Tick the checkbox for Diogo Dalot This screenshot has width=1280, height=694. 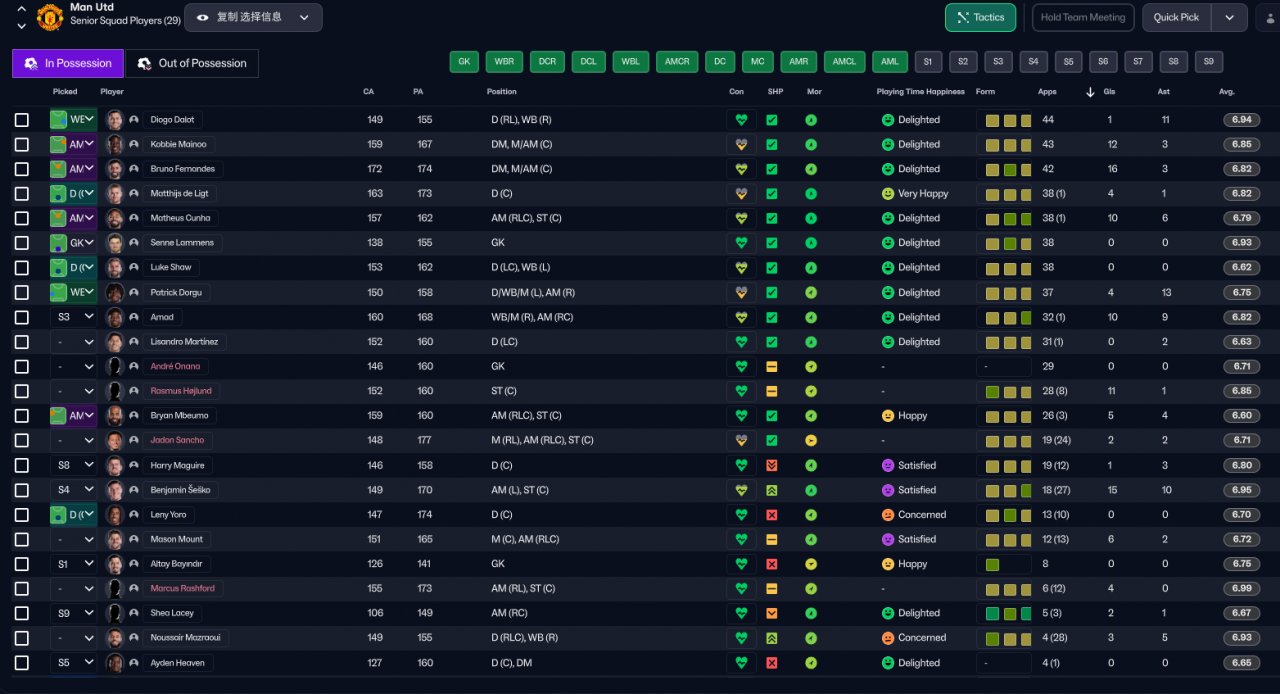point(22,120)
